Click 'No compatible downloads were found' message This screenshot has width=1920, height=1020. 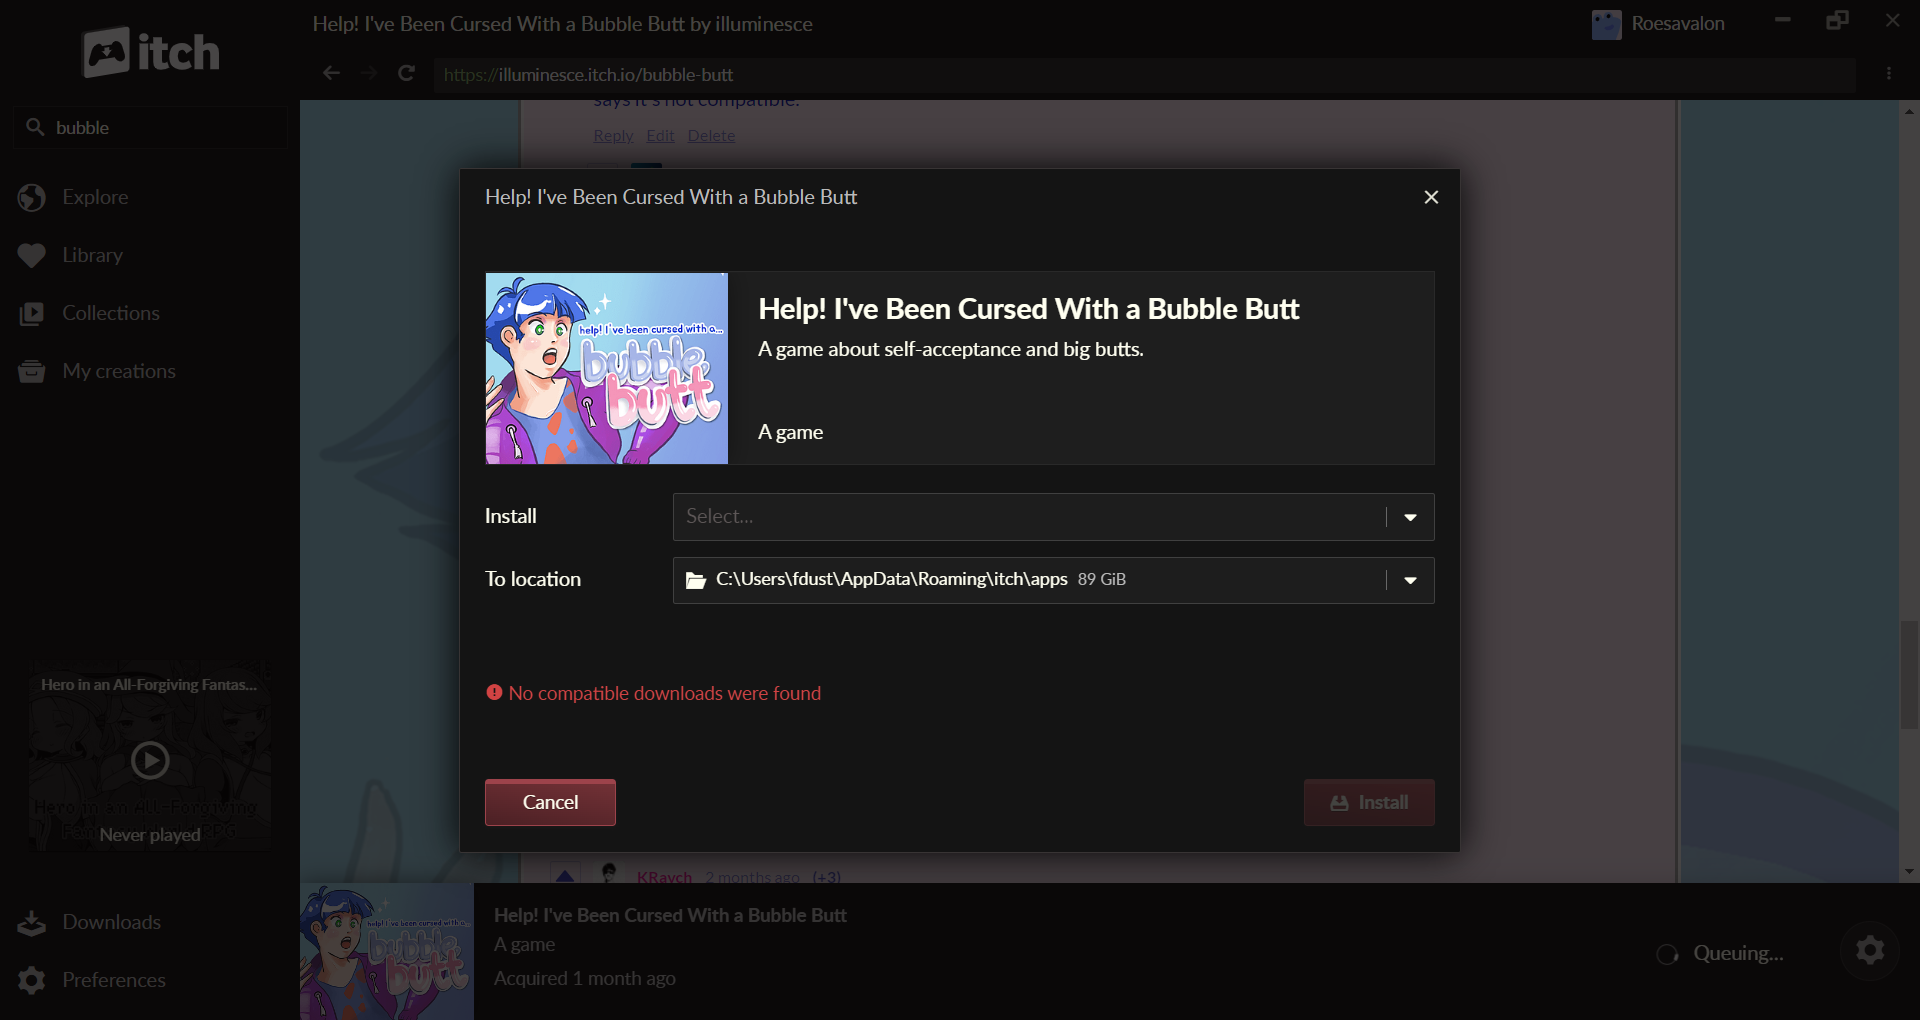pos(665,693)
